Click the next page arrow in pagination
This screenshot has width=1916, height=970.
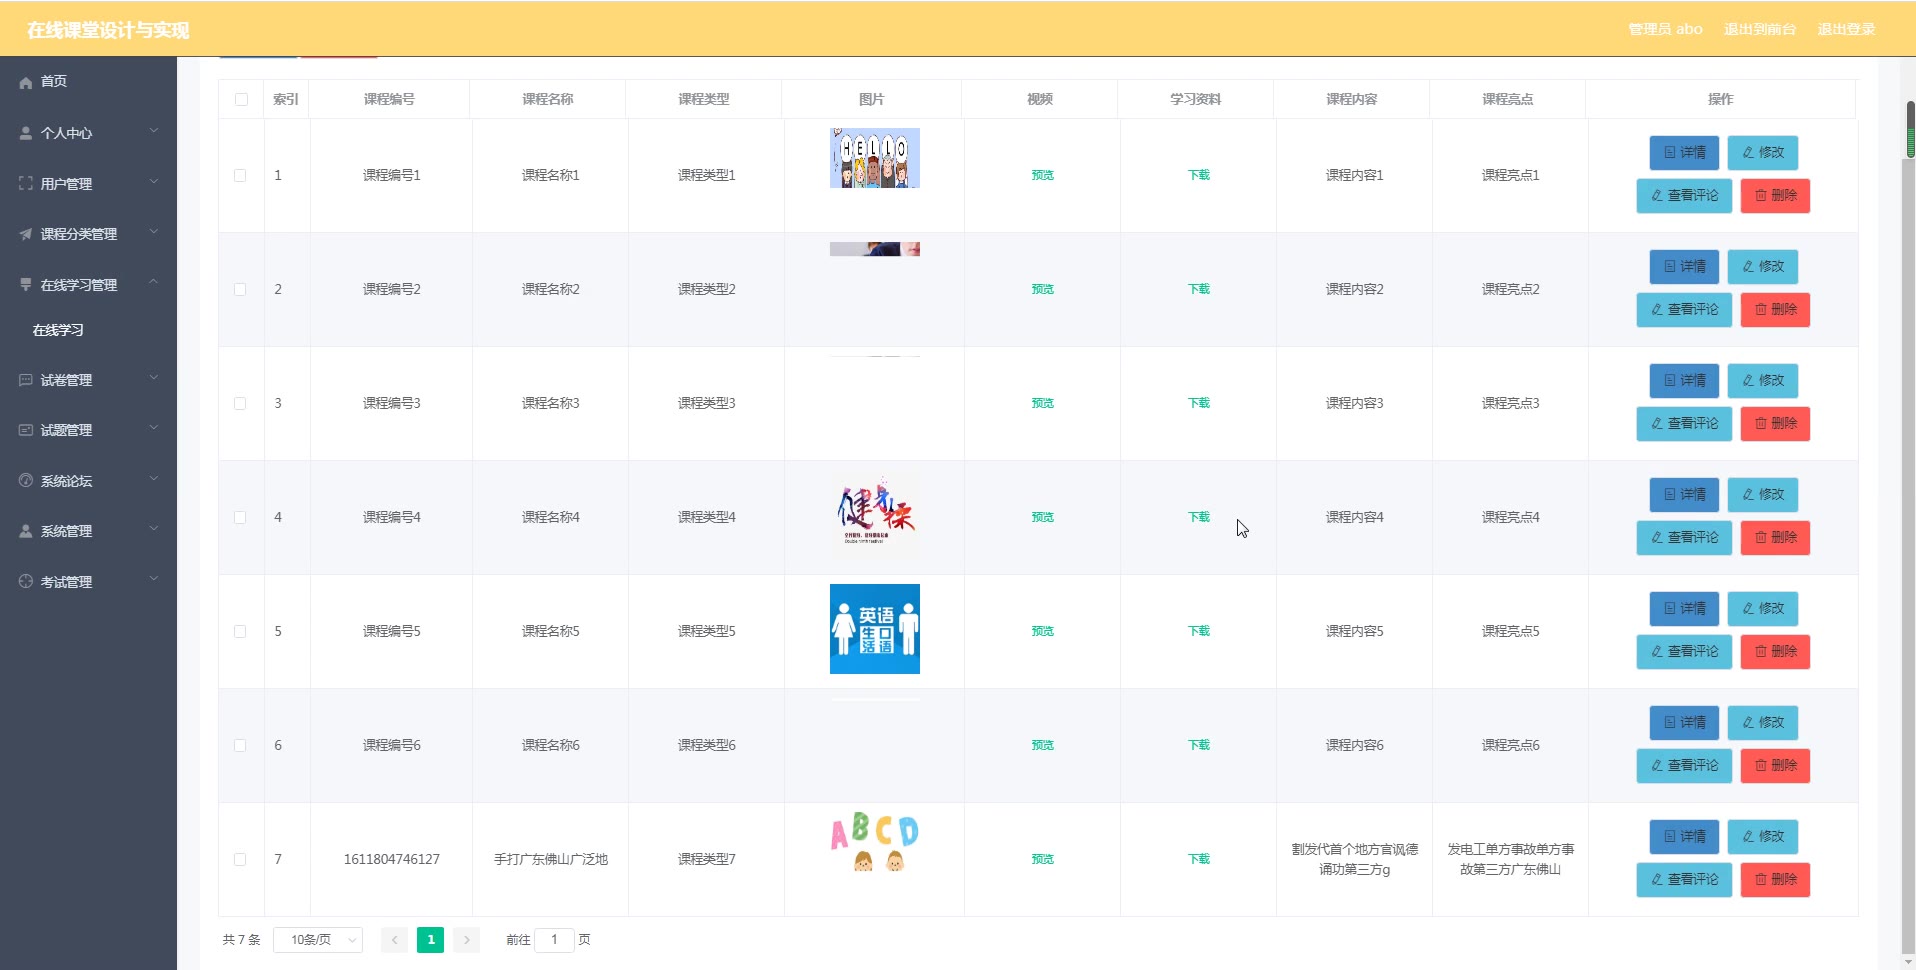(x=466, y=940)
